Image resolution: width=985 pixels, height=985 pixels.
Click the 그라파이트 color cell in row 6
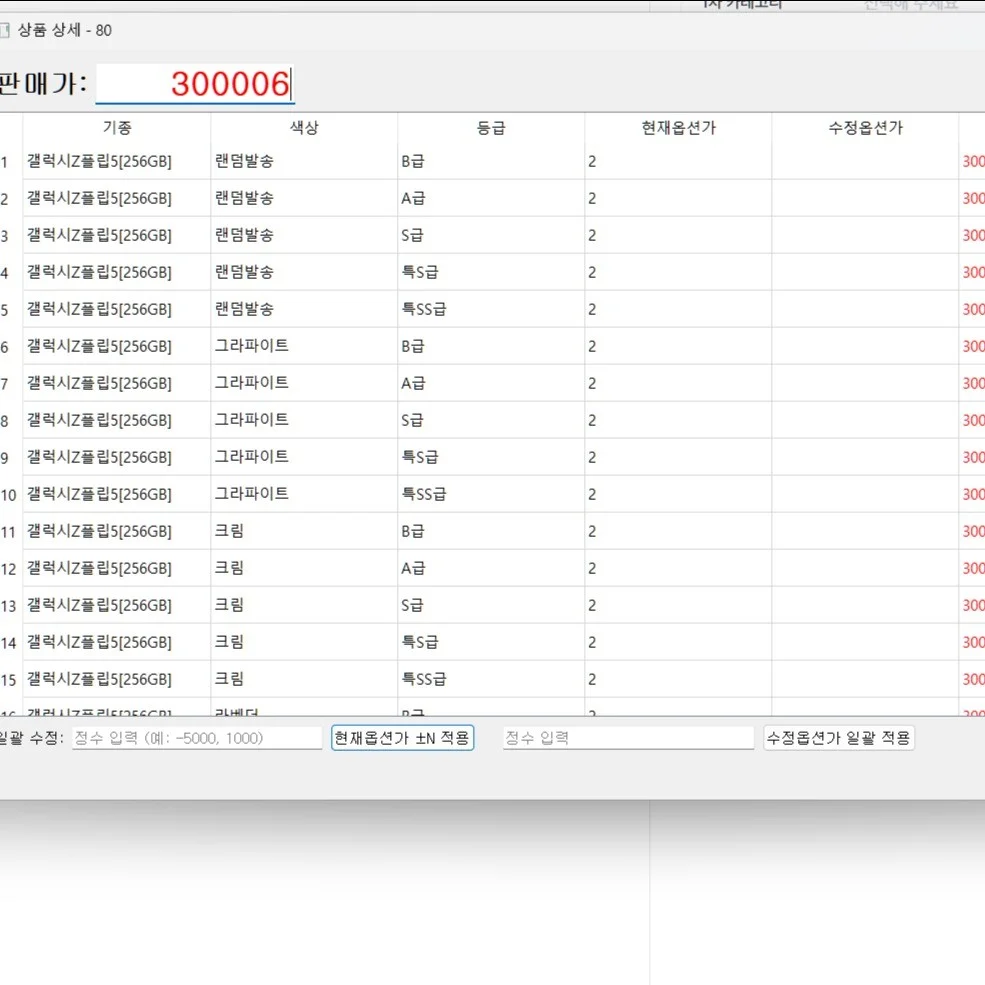252,346
